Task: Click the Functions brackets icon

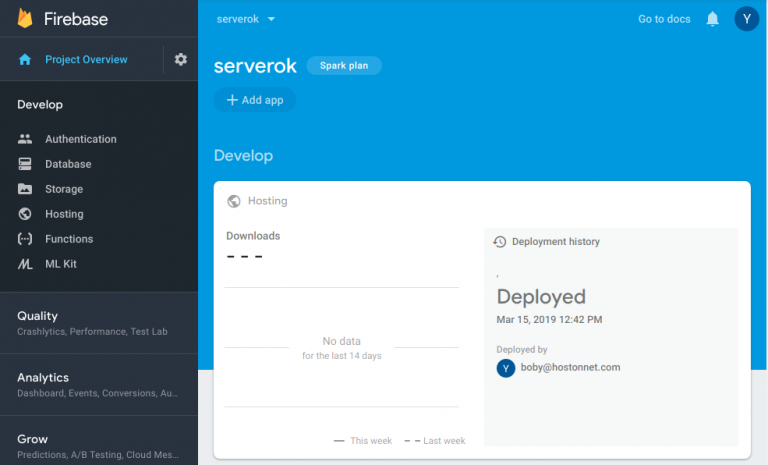Action: point(25,239)
